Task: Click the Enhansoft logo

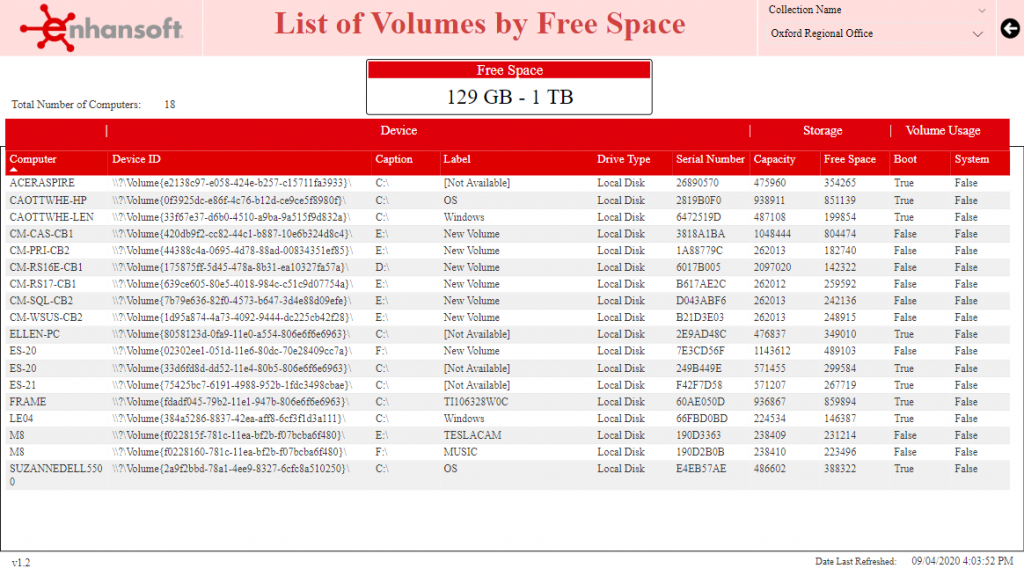Action: point(101,28)
